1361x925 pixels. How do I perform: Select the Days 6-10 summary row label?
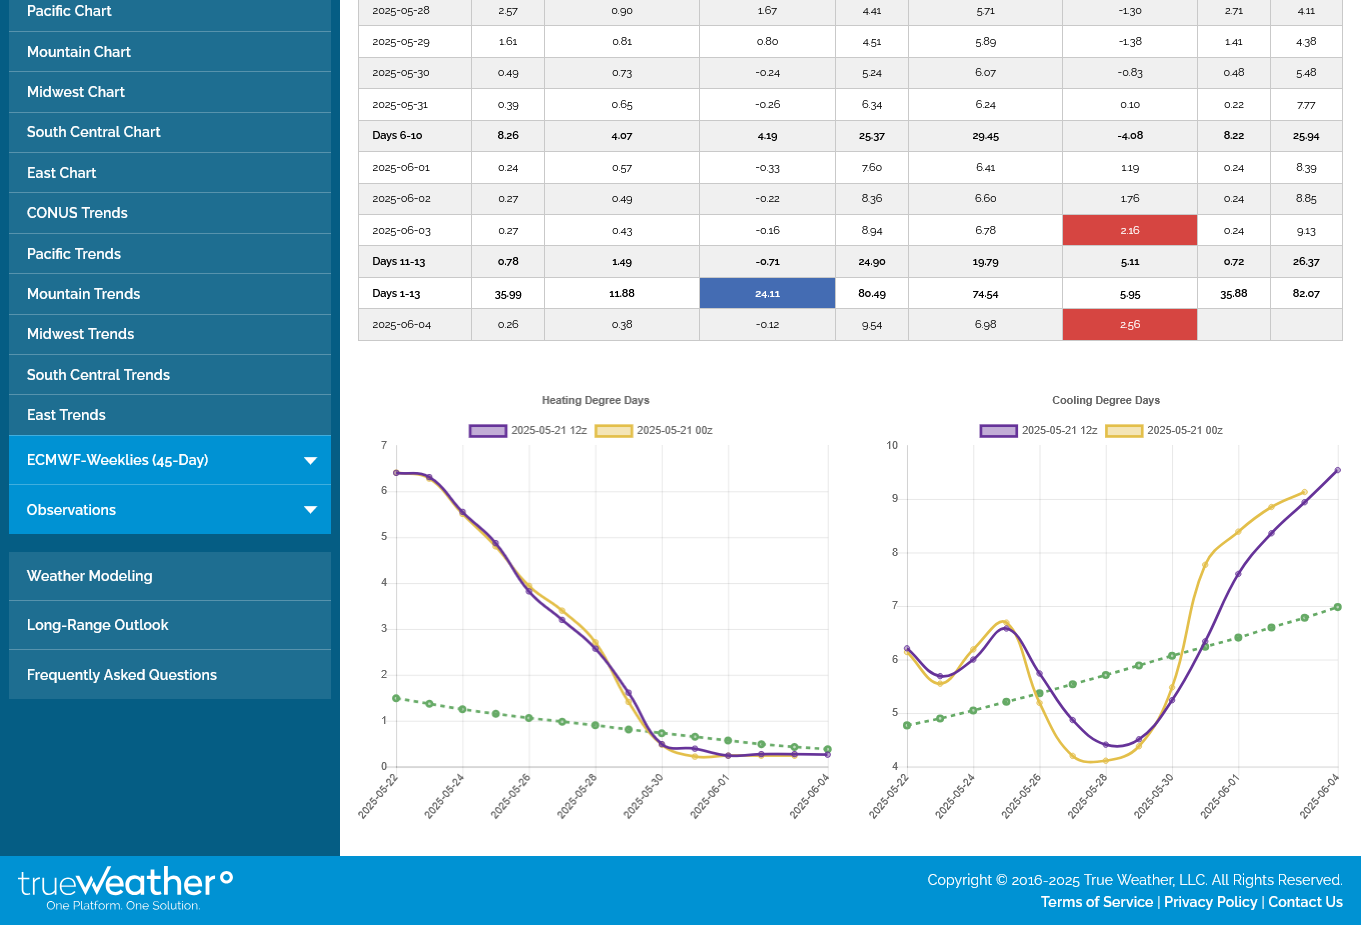[397, 136]
